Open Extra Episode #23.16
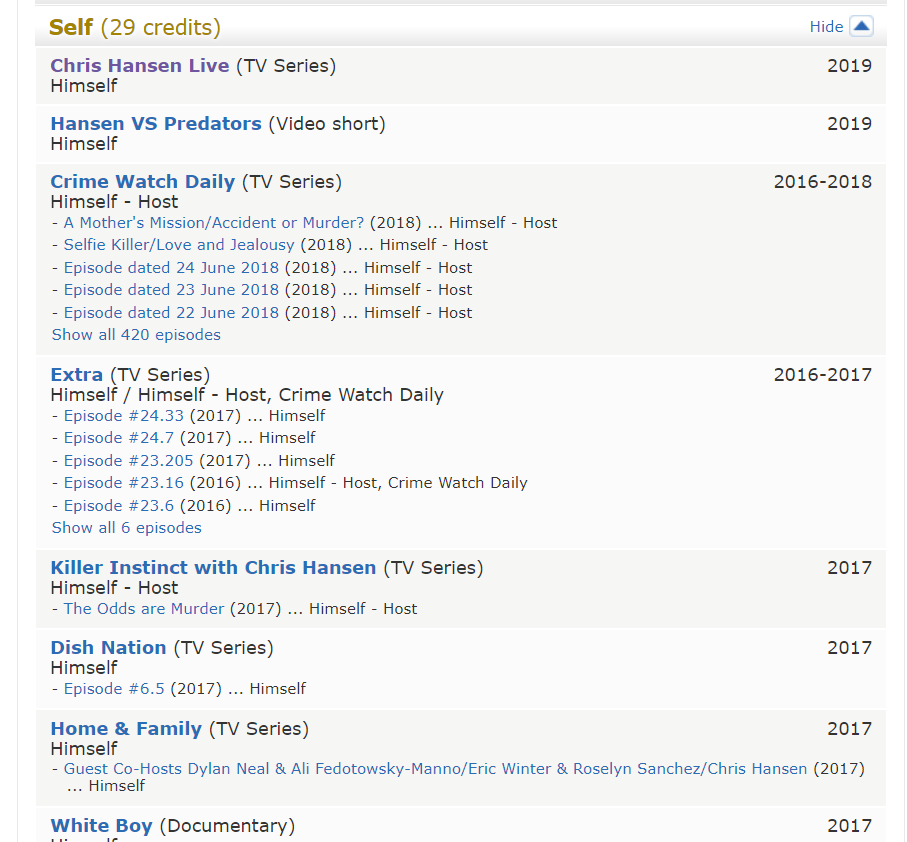907x842 pixels. [123, 483]
